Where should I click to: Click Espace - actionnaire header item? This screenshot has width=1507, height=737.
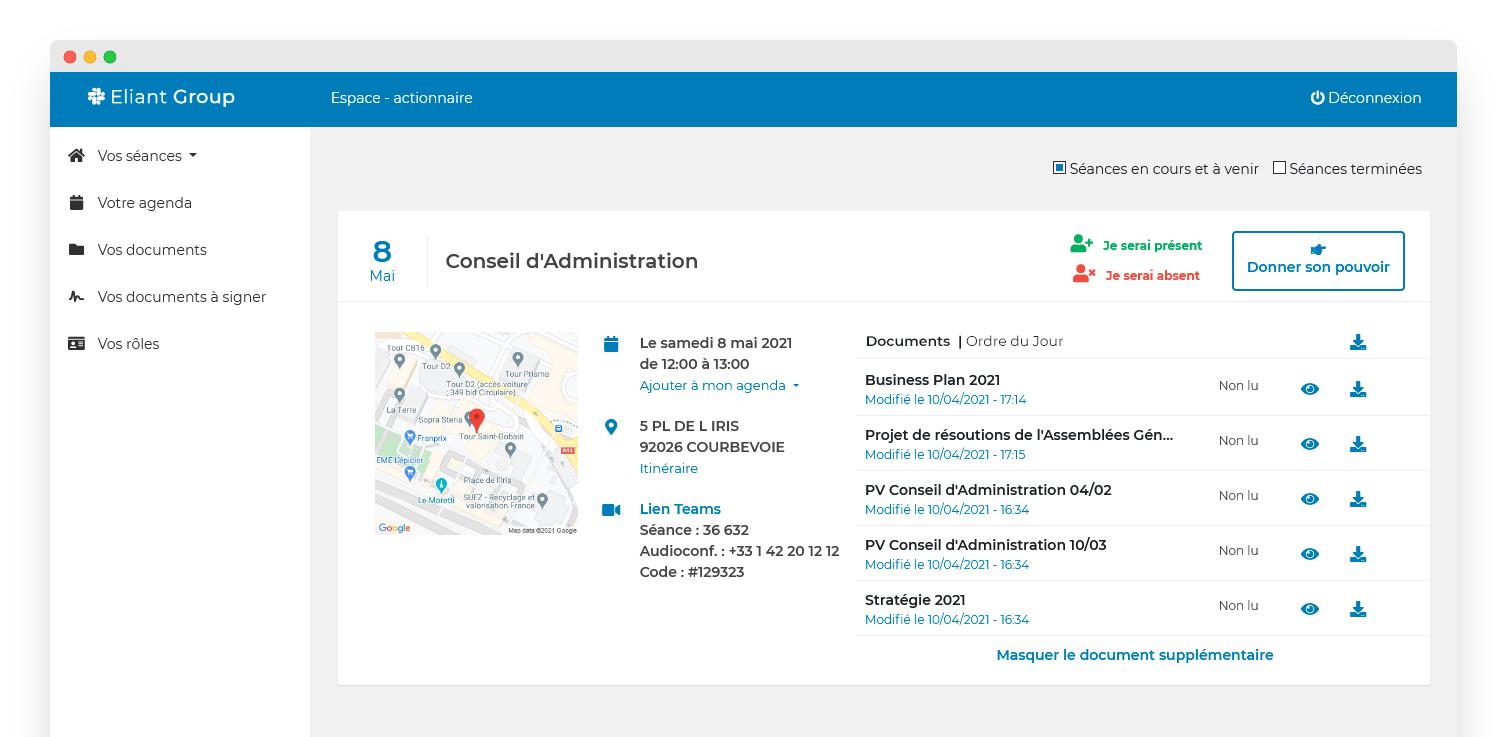point(402,98)
